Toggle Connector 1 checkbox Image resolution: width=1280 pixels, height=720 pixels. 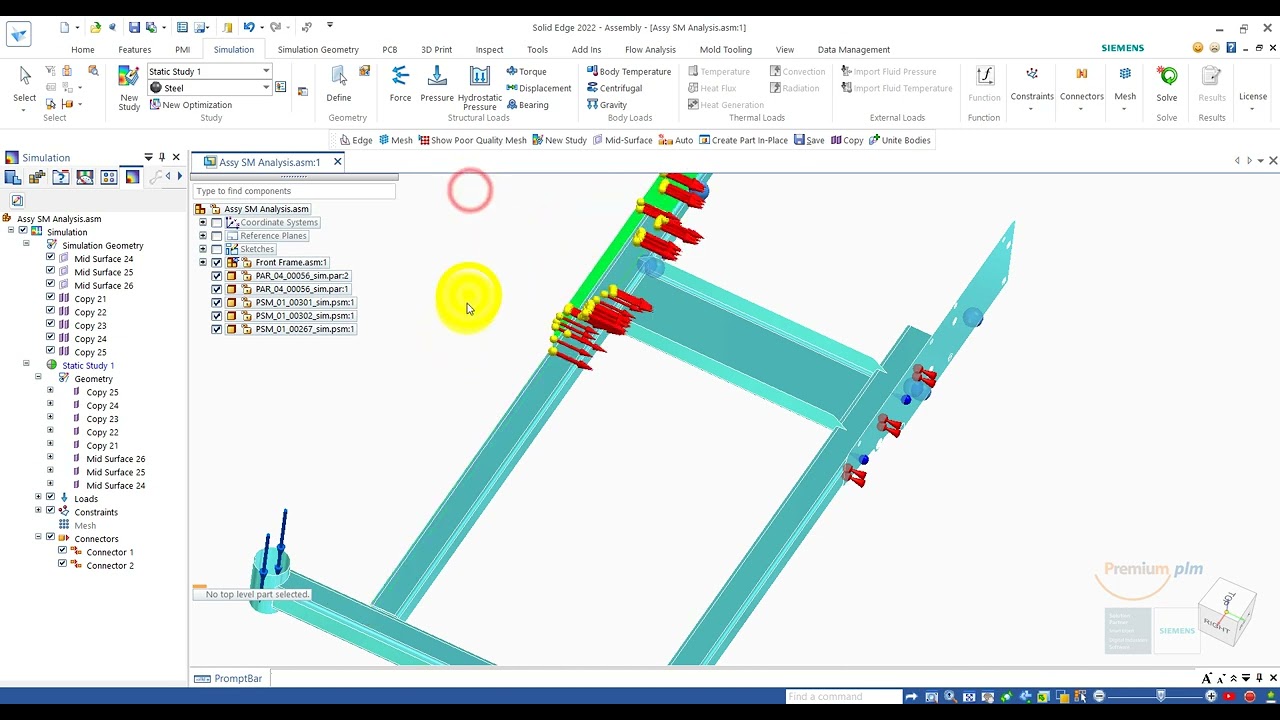(63, 551)
